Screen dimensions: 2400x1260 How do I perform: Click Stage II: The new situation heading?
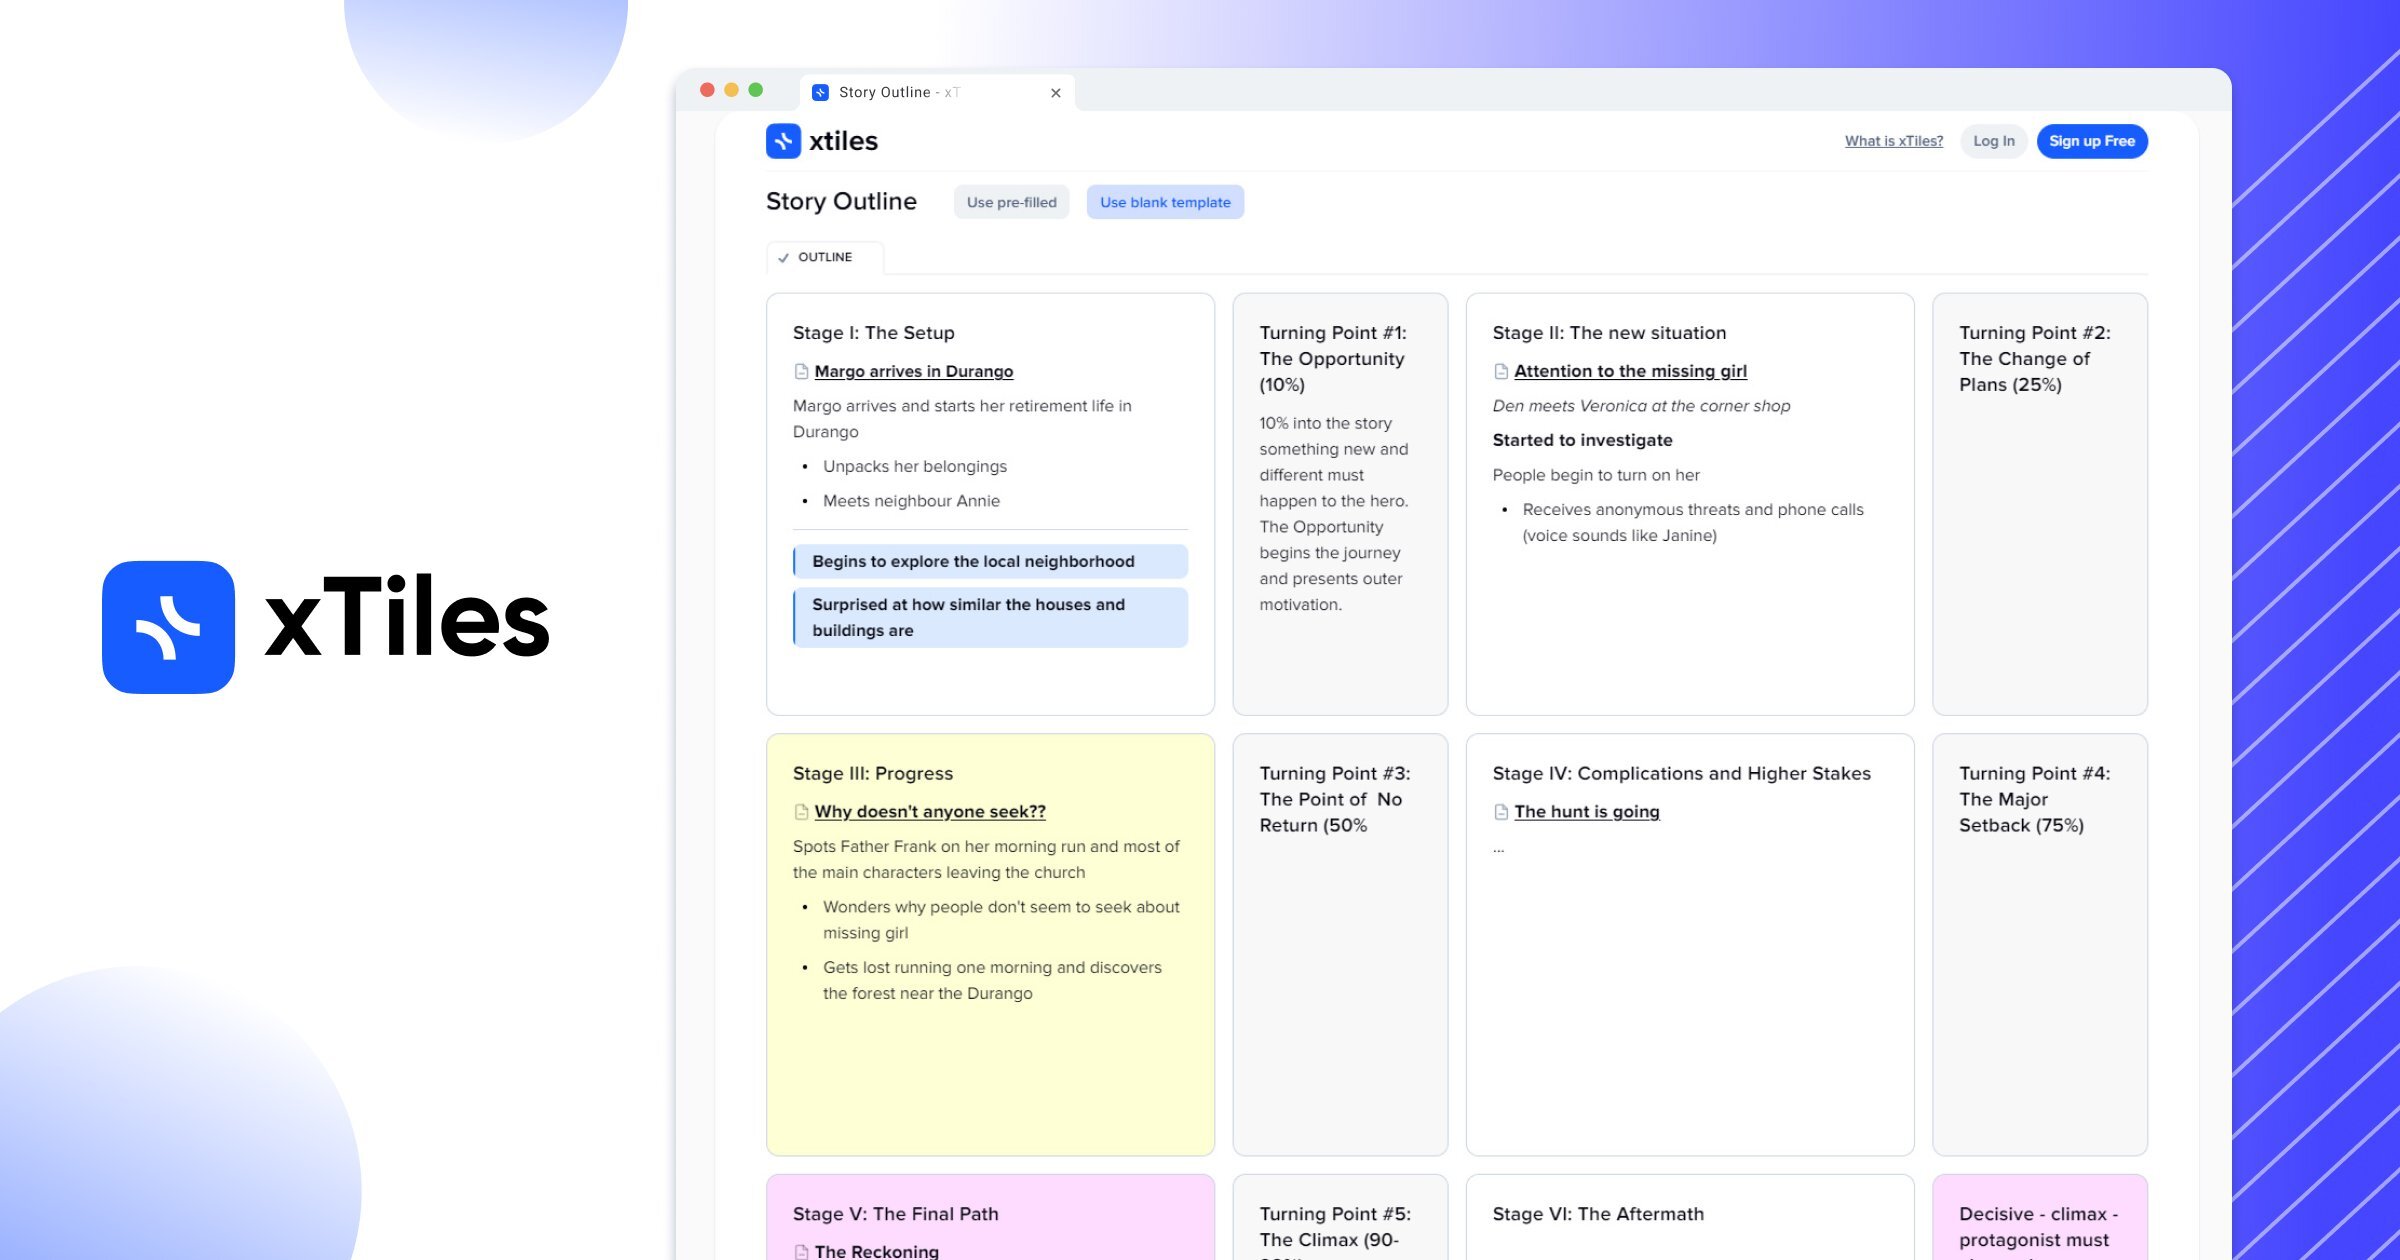pos(1609,333)
